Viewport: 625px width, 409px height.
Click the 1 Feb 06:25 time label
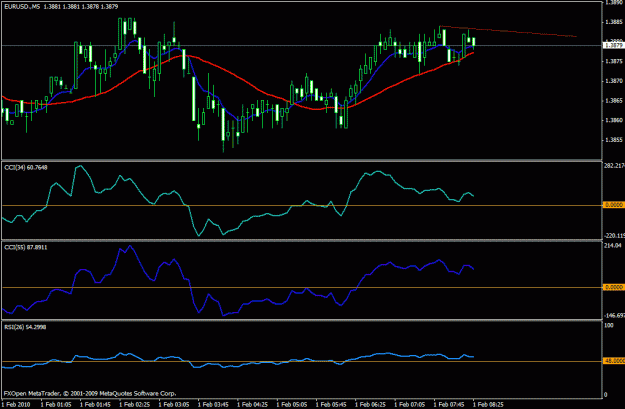click(x=371, y=404)
